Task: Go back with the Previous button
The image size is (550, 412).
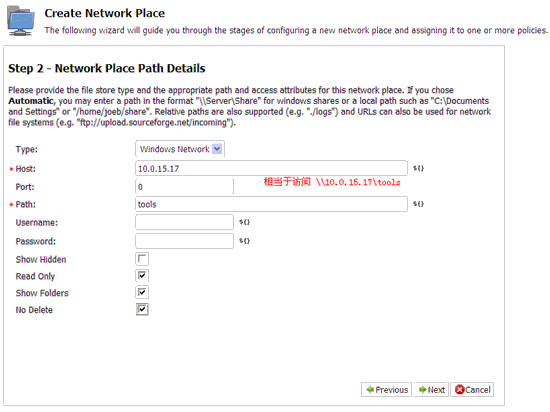Action: pyautogui.click(x=386, y=390)
